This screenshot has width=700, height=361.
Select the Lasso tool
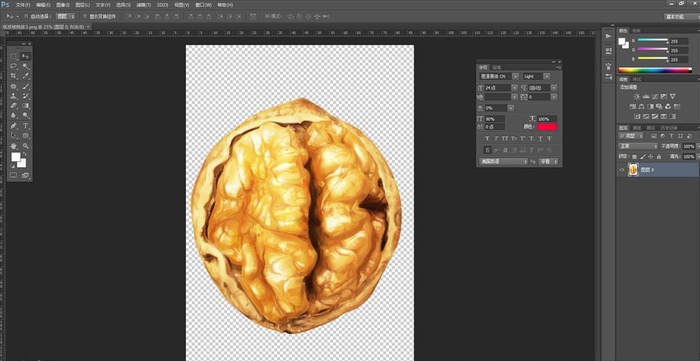point(13,66)
